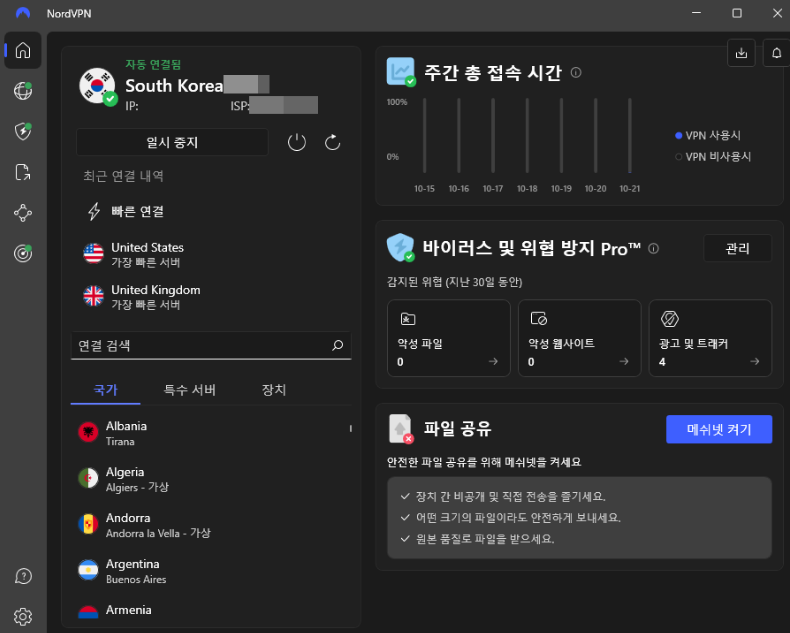Open the 광고 및 트래커 card

(710, 338)
